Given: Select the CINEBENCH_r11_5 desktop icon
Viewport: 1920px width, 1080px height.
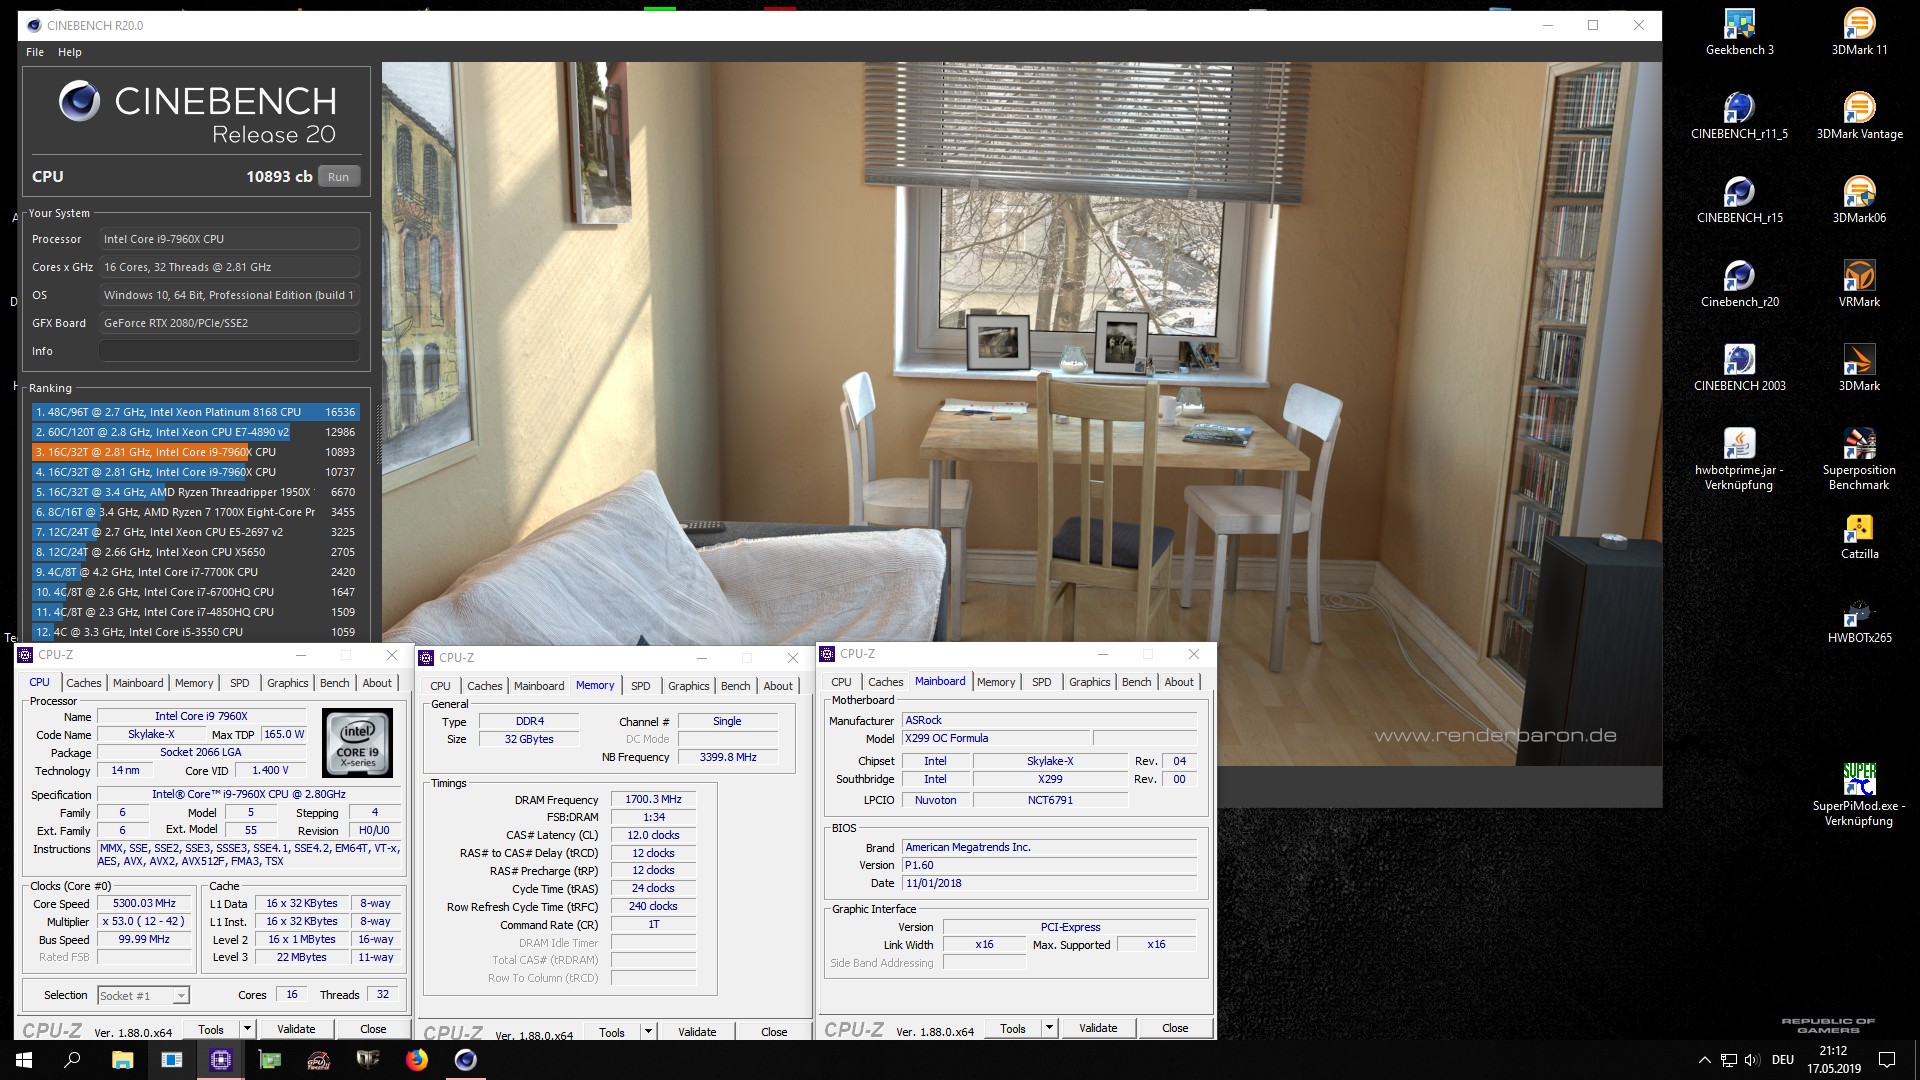Looking at the screenshot, I should 1739,116.
